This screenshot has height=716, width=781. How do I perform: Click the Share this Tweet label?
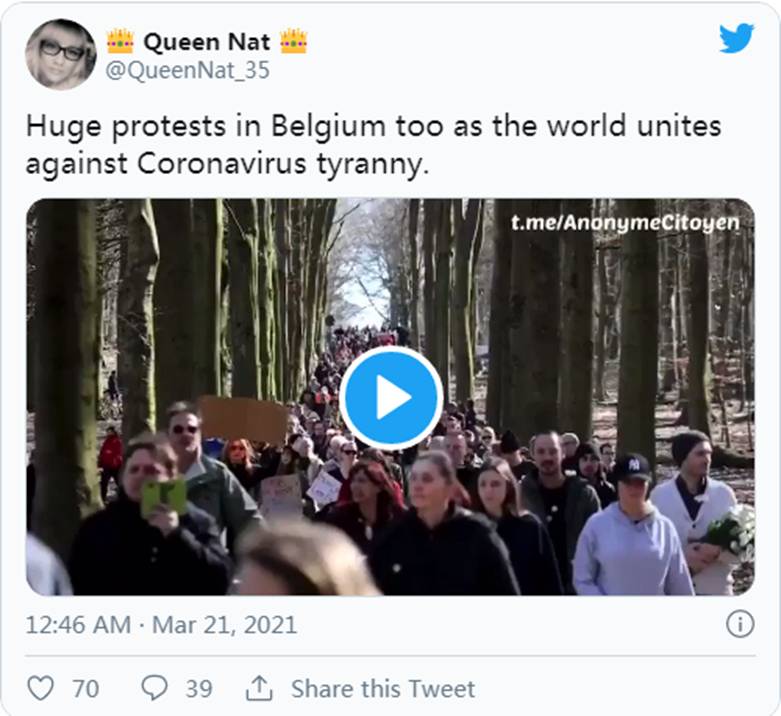tap(383, 688)
